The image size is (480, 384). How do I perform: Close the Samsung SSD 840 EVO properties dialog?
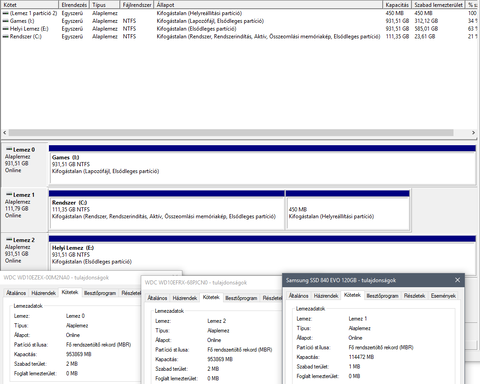[457, 280]
